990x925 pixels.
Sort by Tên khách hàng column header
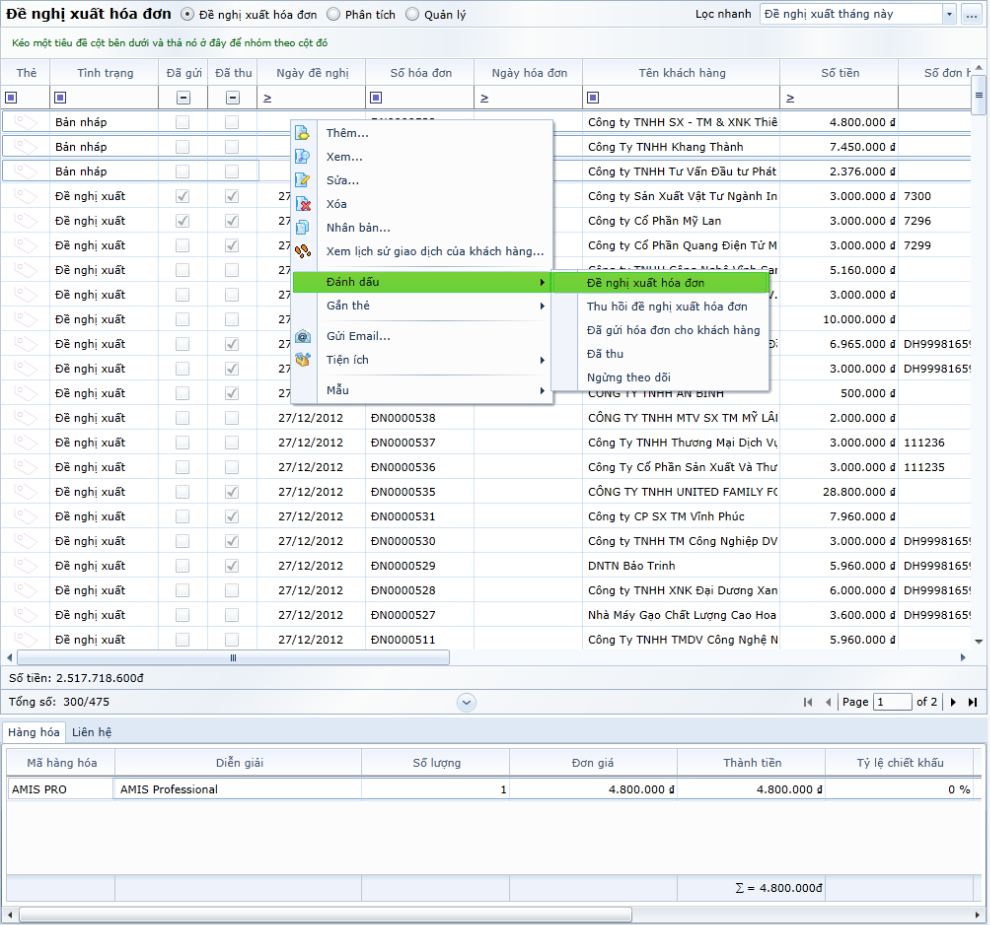click(x=682, y=73)
